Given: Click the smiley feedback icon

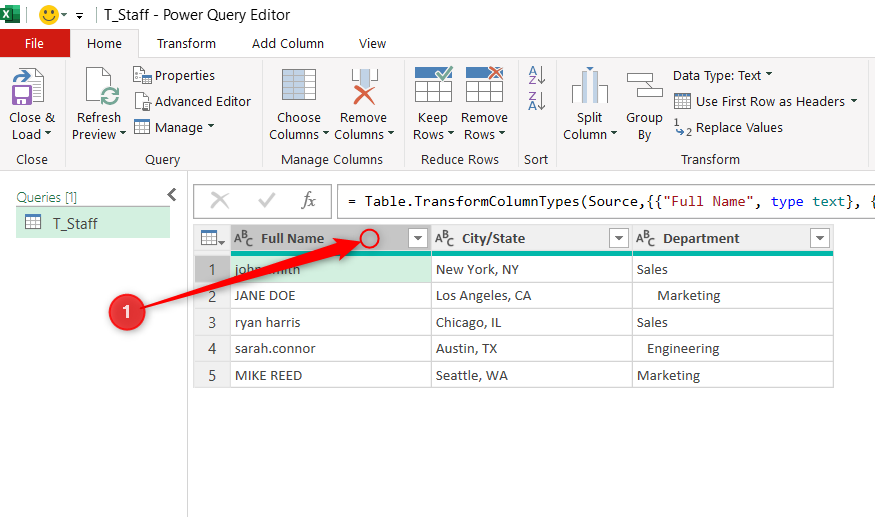Looking at the screenshot, I should point(49,15).
